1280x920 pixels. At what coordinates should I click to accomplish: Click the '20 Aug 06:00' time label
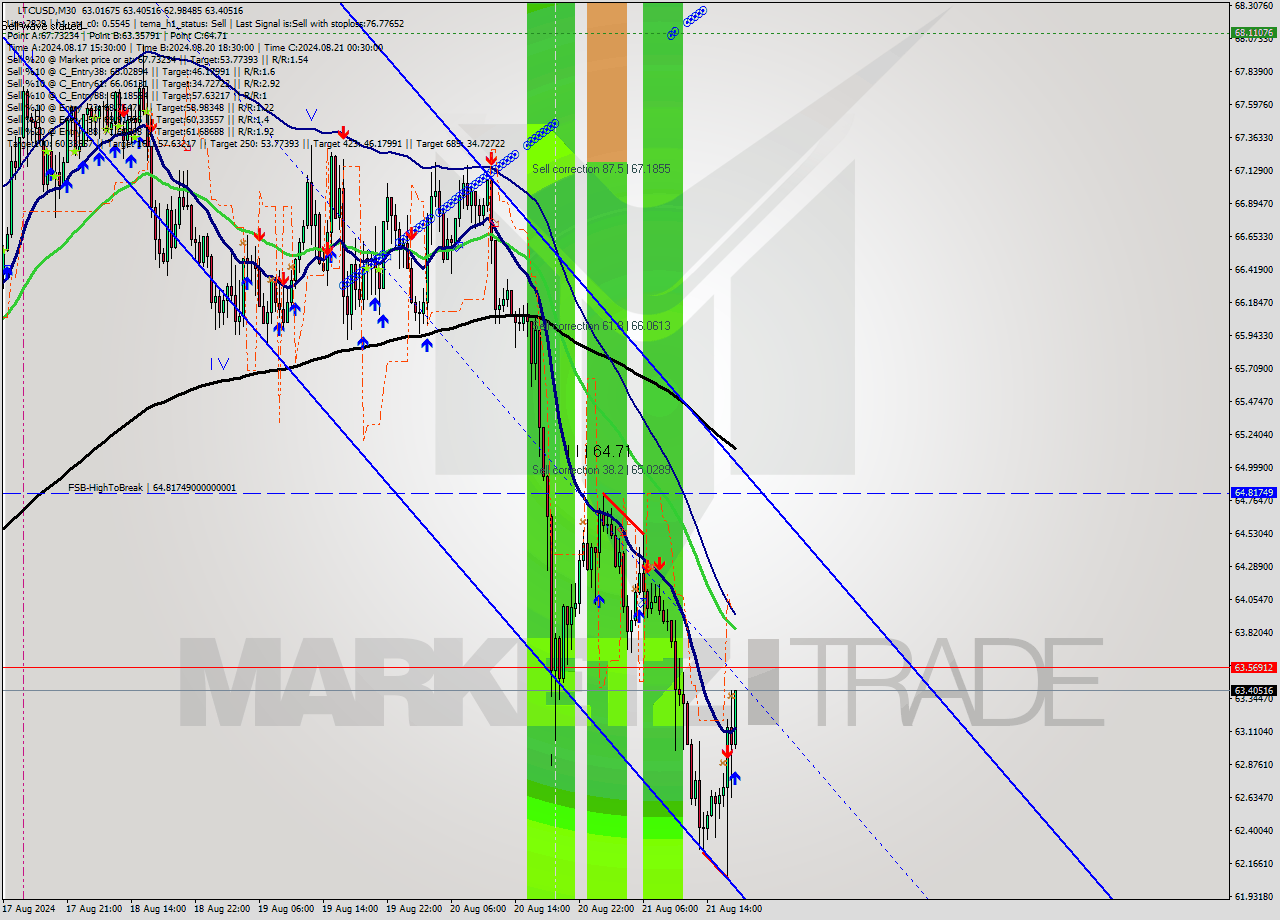point(478,909)
